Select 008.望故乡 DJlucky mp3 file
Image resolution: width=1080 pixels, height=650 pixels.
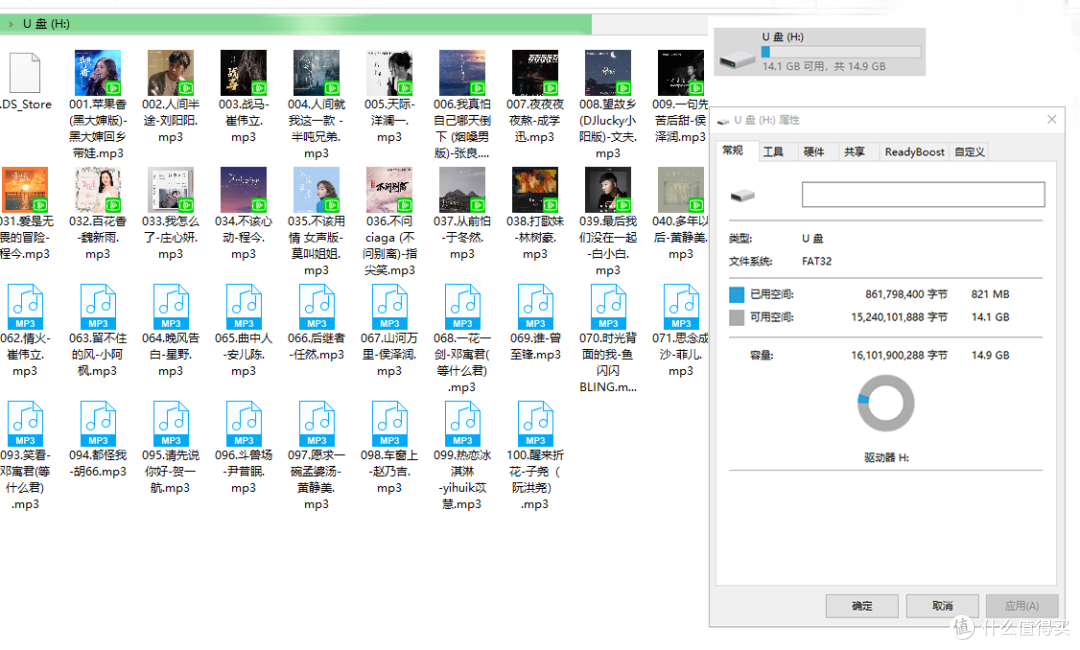pos(608,72)
